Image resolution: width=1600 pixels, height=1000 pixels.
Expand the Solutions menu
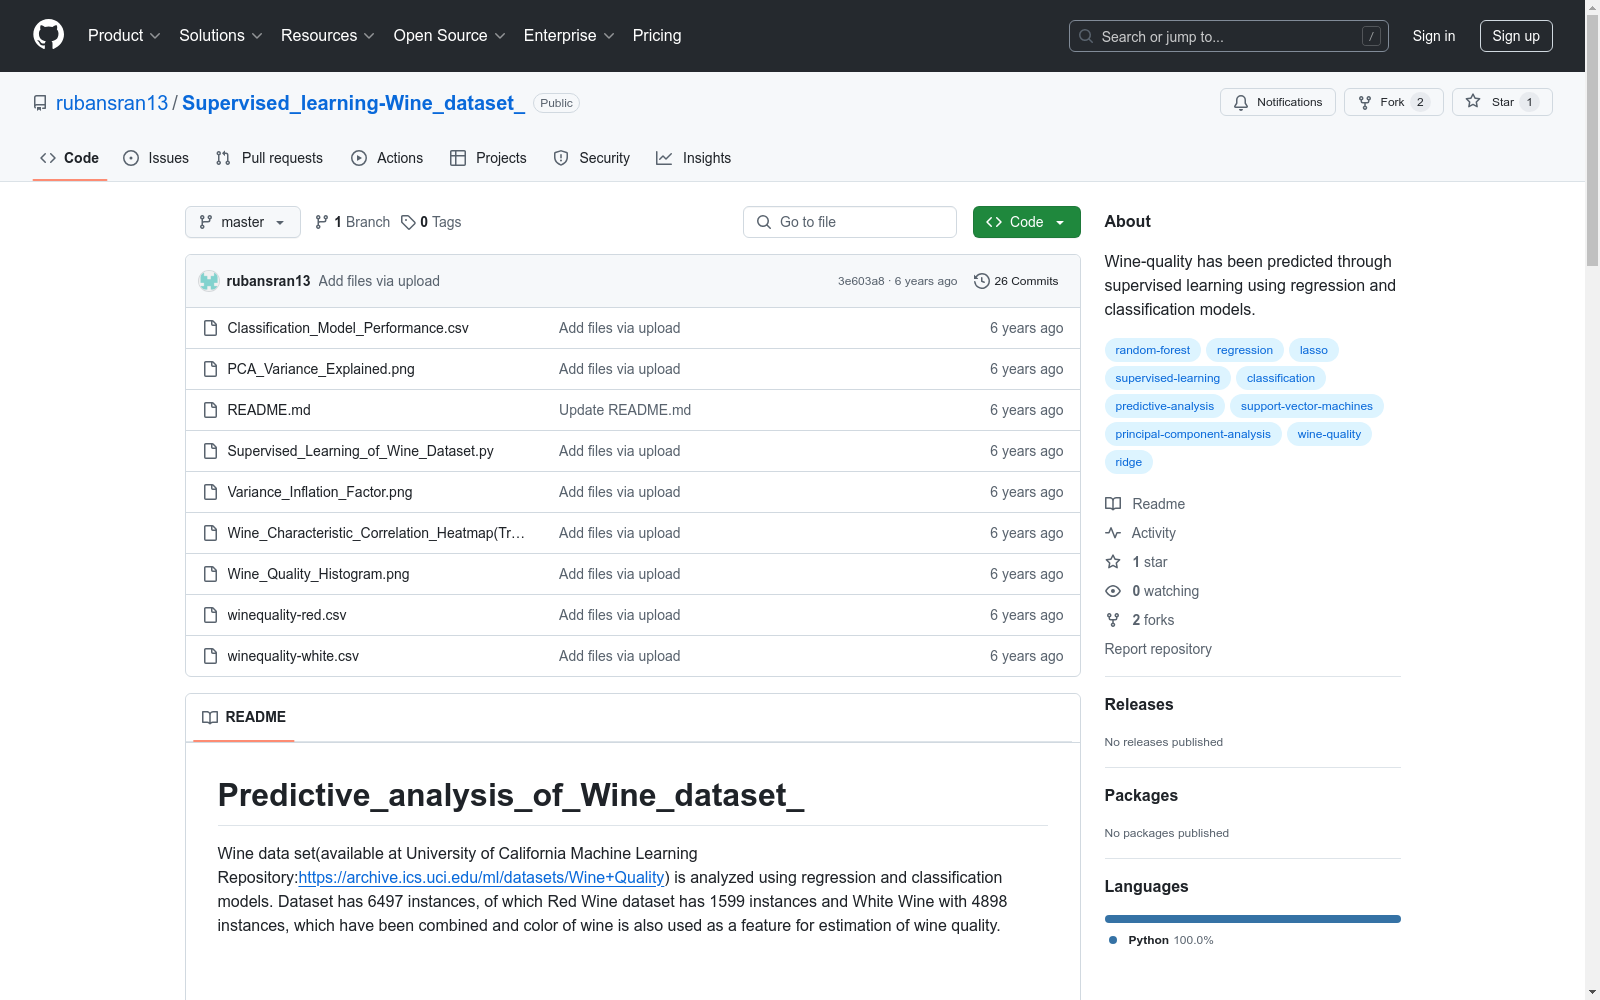(221, 35)
